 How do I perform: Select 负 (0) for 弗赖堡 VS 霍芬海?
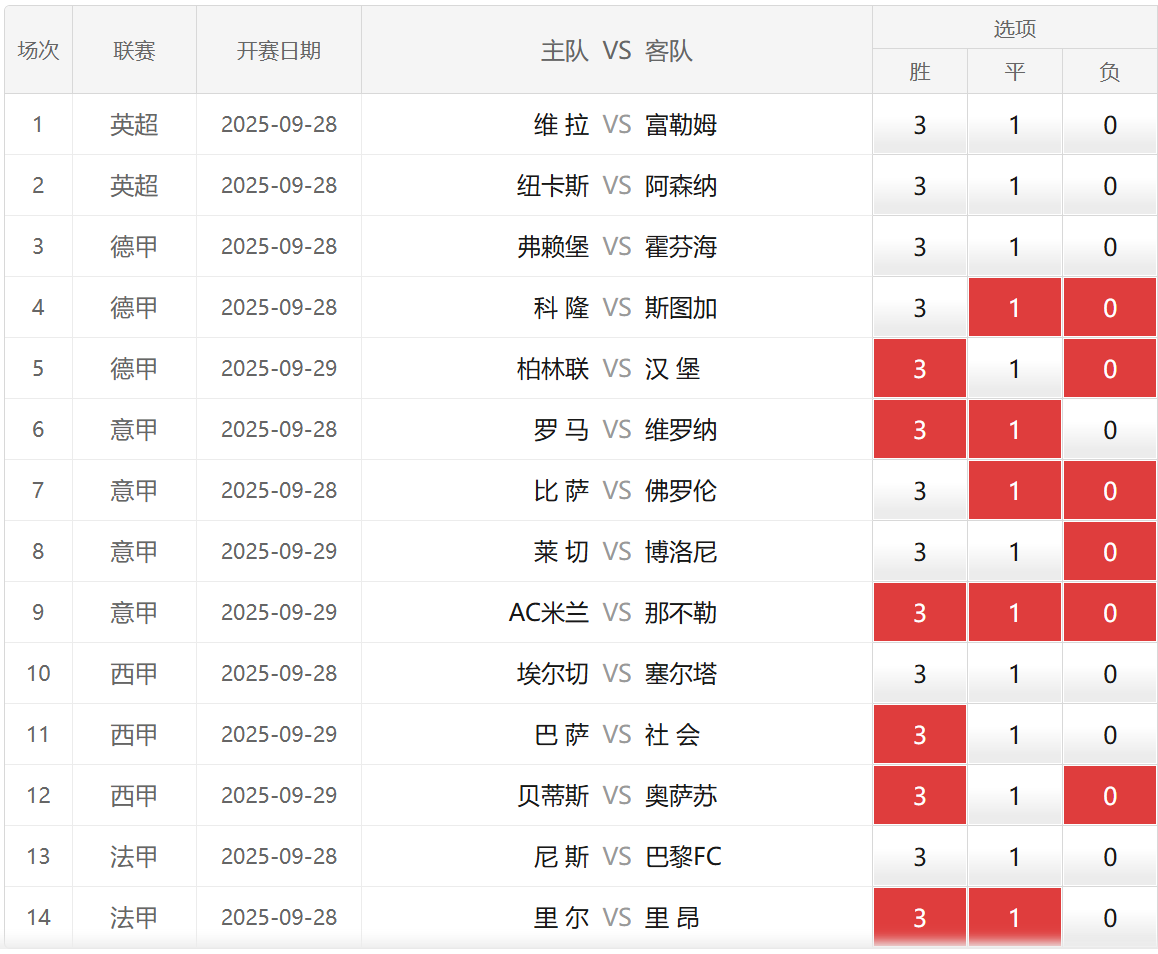click(x=1109, y=247)
